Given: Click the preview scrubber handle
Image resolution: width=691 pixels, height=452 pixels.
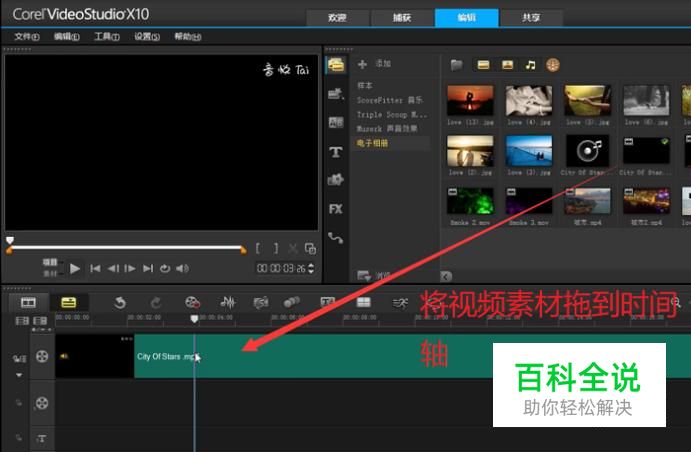Looking at the screenshot, I should click(10, 240).
